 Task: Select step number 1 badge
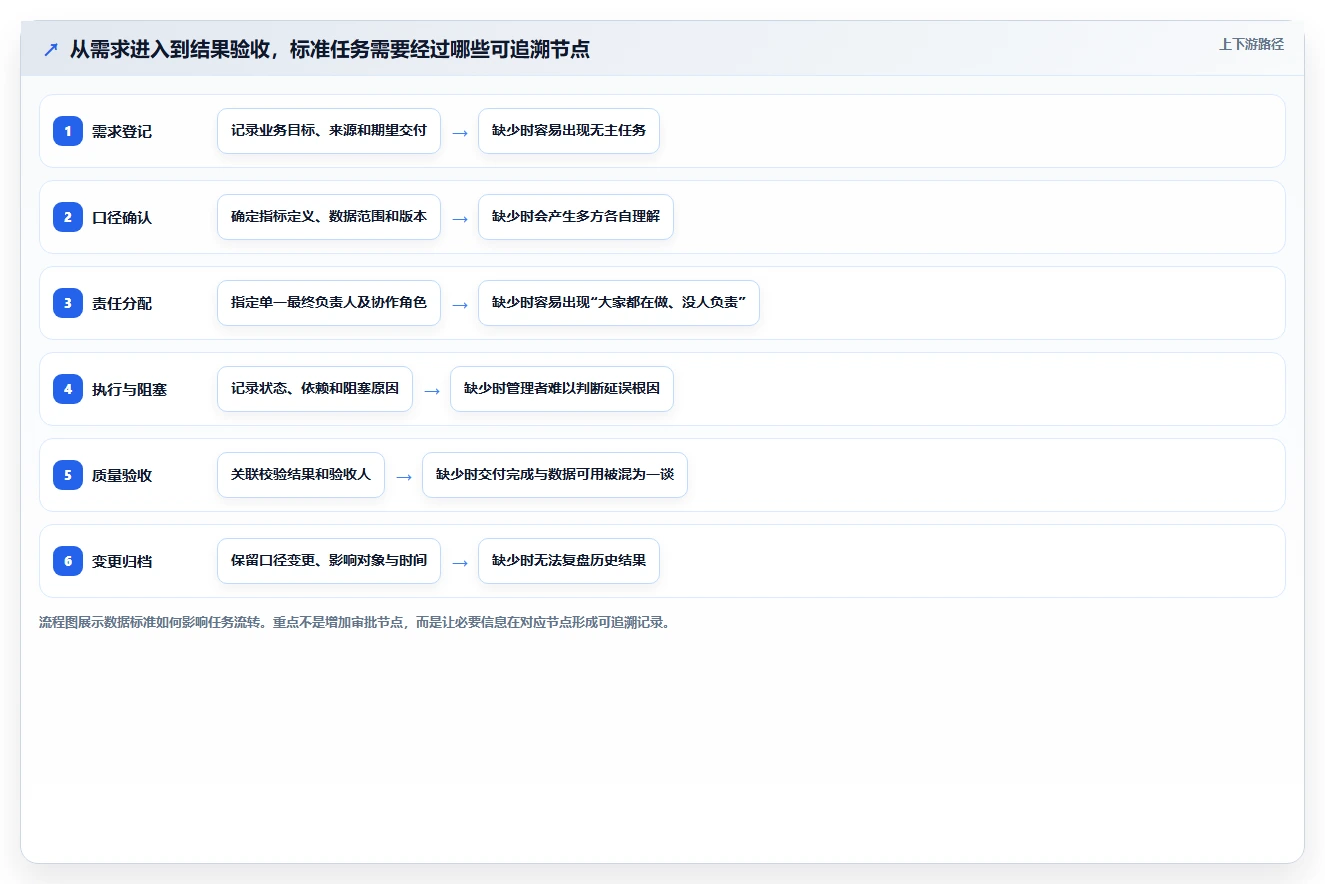[x=68, y=131]
